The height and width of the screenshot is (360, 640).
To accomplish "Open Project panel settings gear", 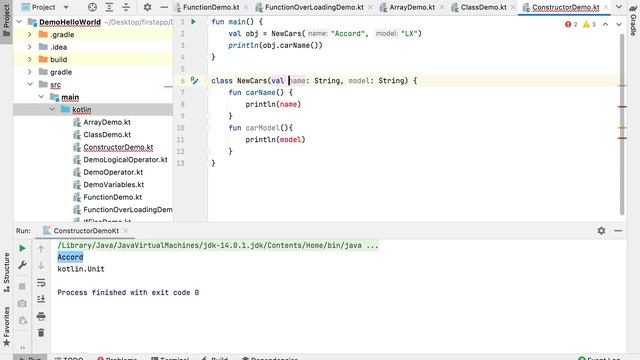I will (x=147, y=7).
